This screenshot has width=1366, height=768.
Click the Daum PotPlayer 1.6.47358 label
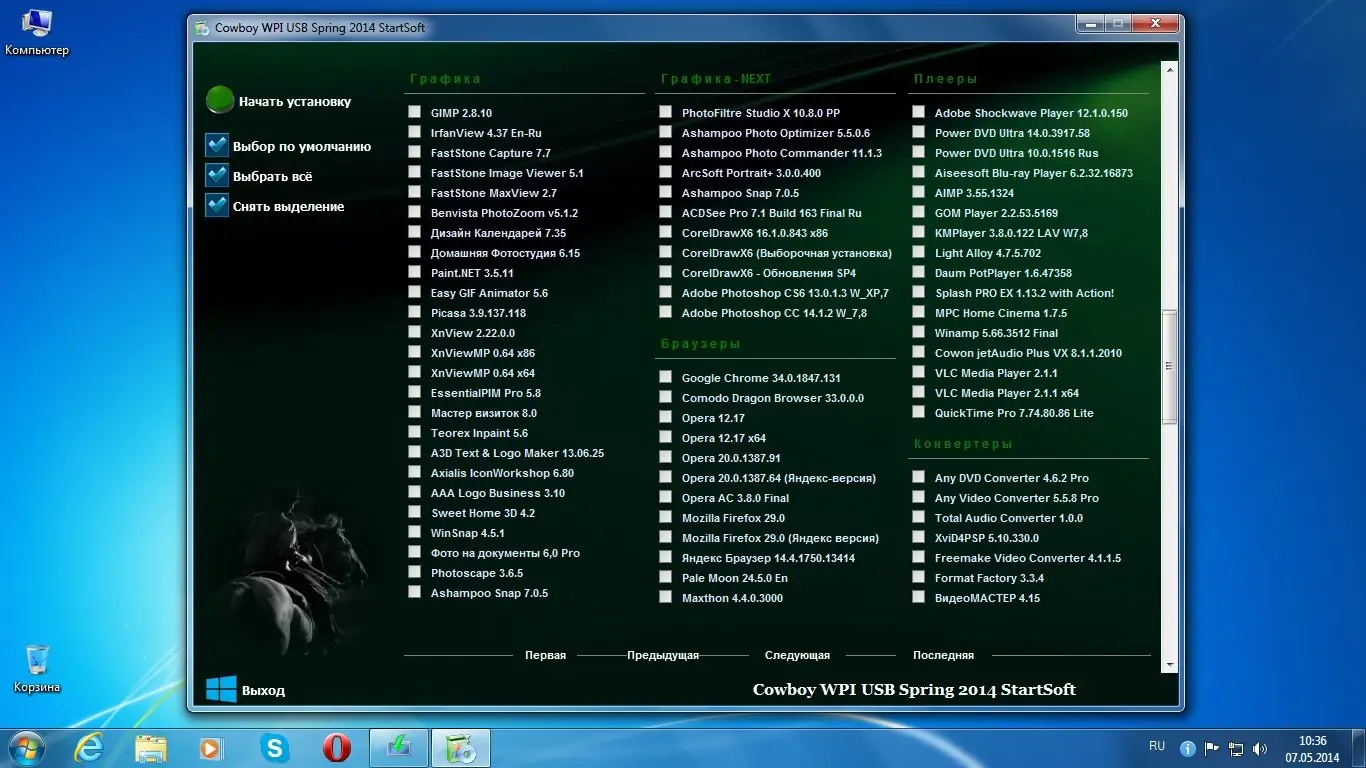pyautogui.click(x=1003, y=273)
